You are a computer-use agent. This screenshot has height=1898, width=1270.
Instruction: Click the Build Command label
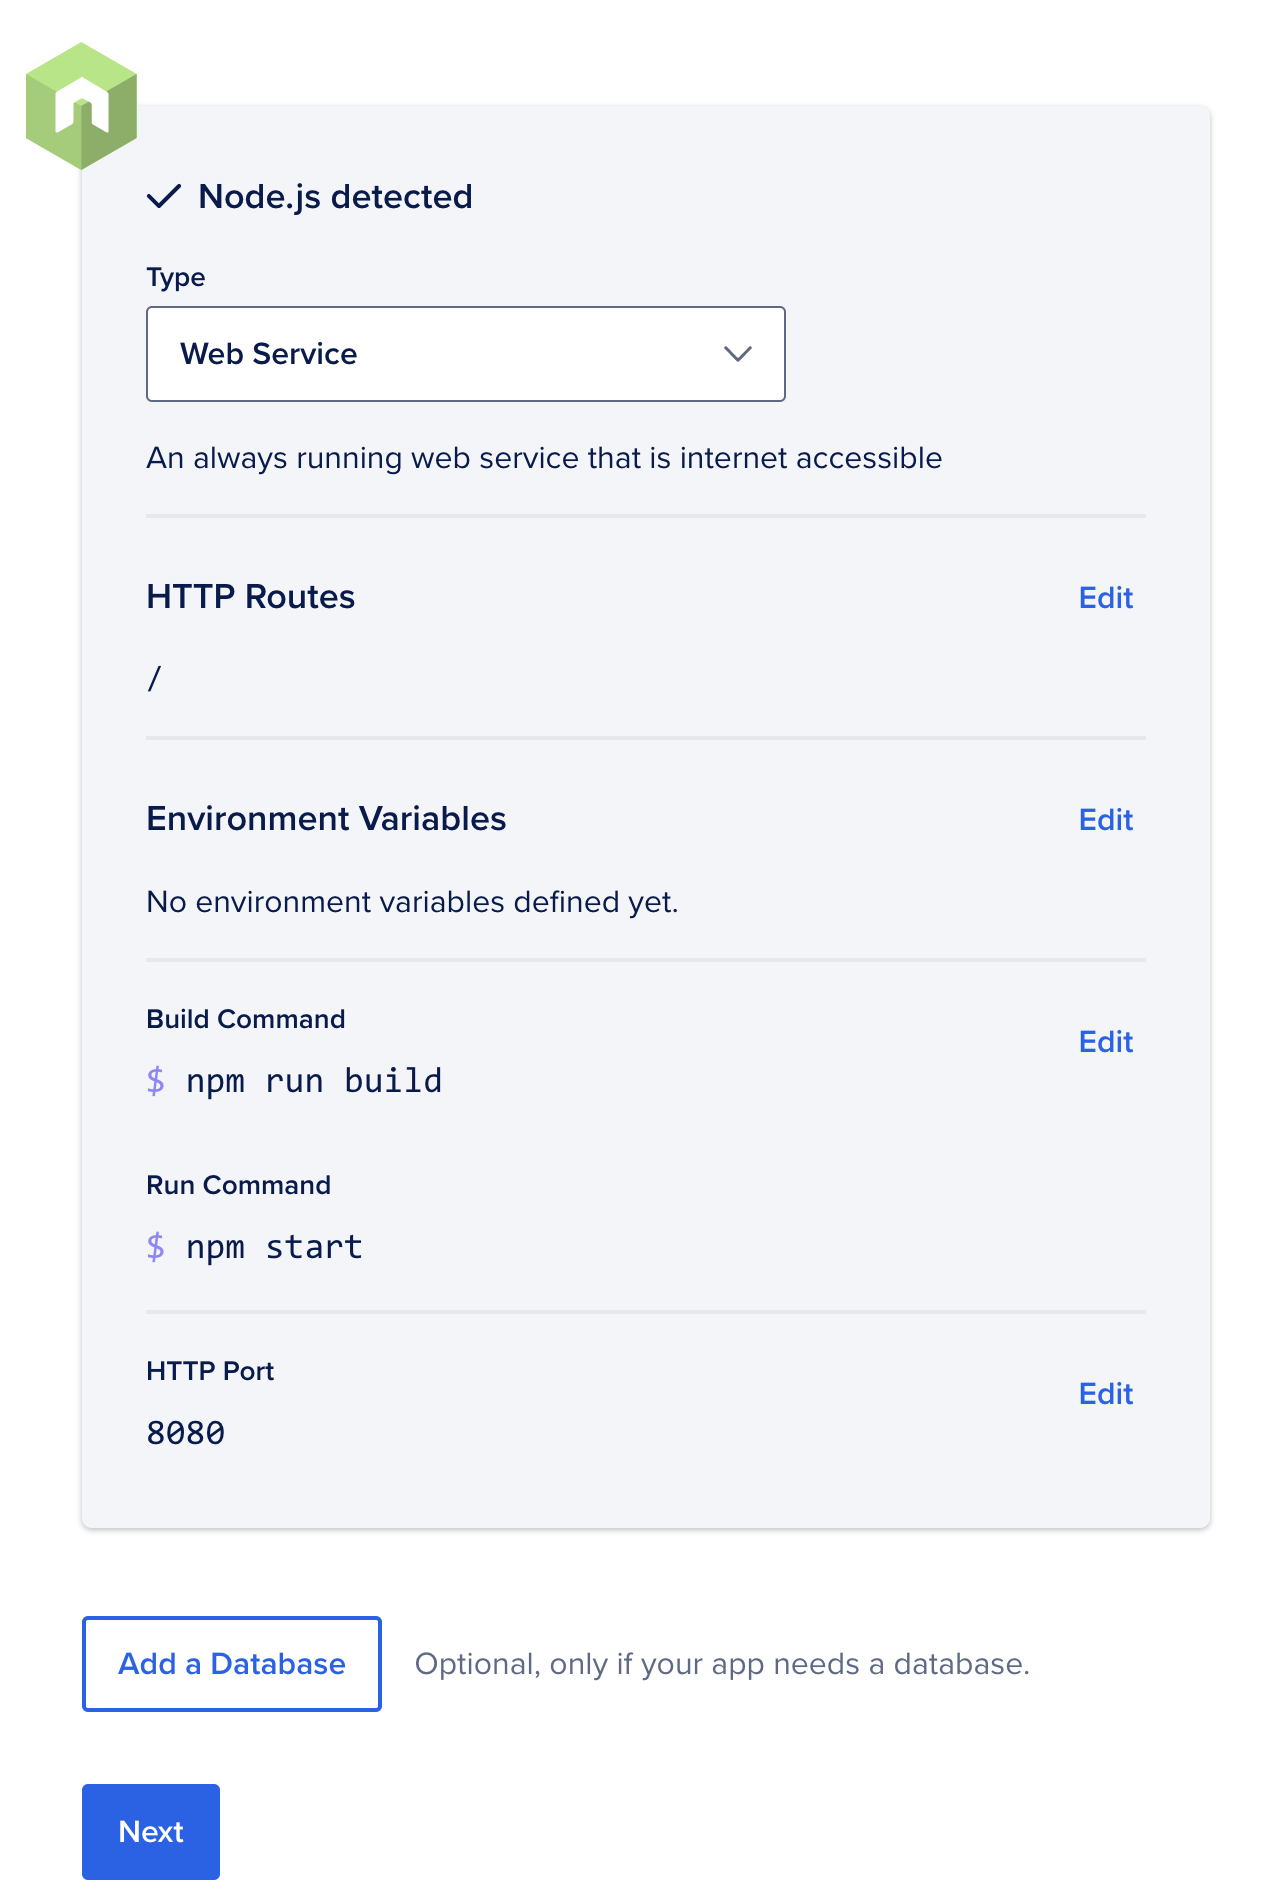[x=246, y=1019]
